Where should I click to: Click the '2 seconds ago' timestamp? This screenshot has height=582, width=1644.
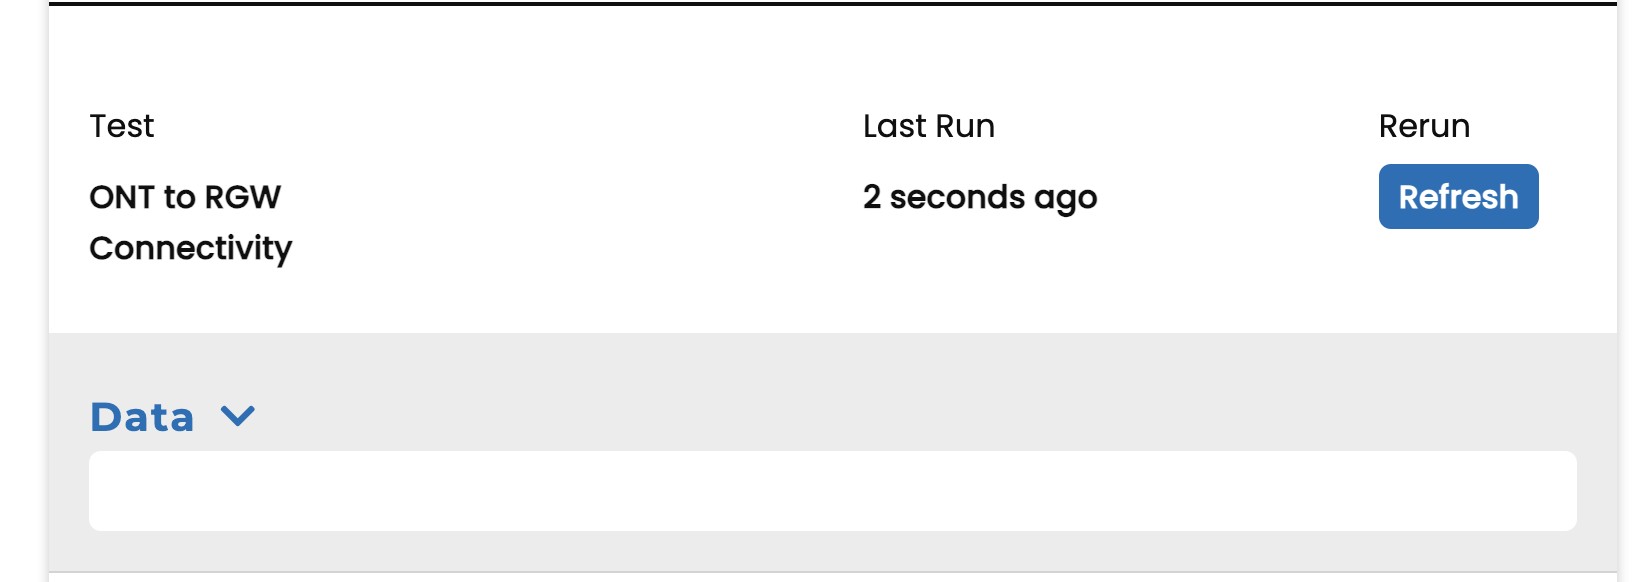click(979, 198)
